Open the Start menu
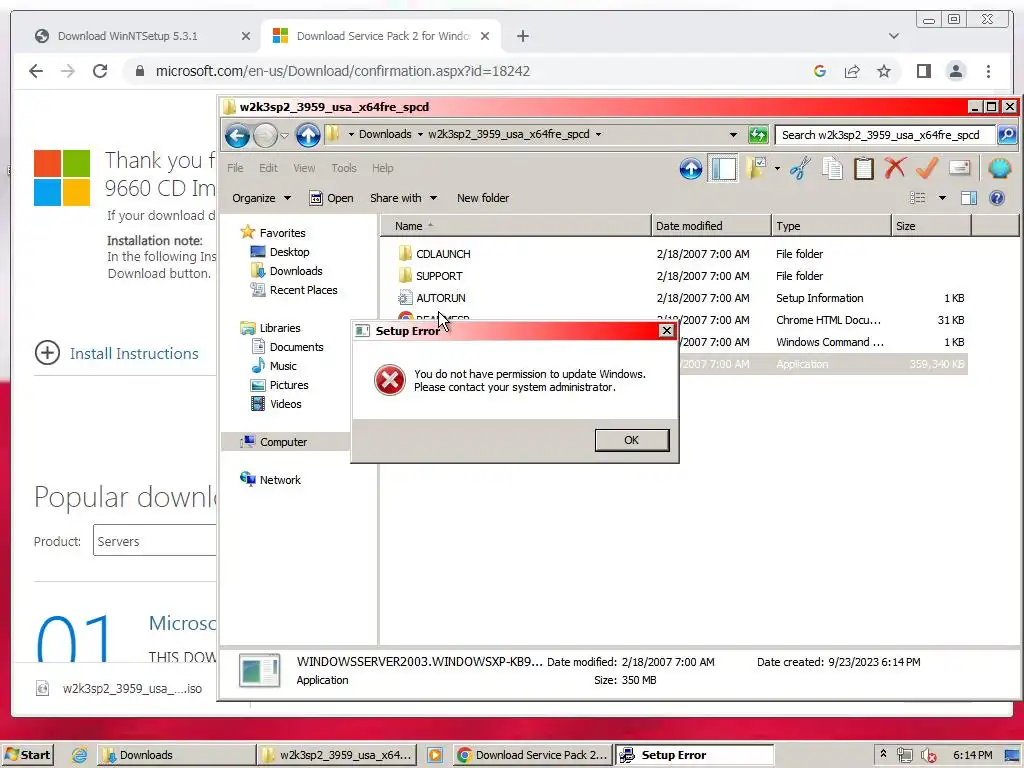The image size is (1024, 768). coord(28,755)
